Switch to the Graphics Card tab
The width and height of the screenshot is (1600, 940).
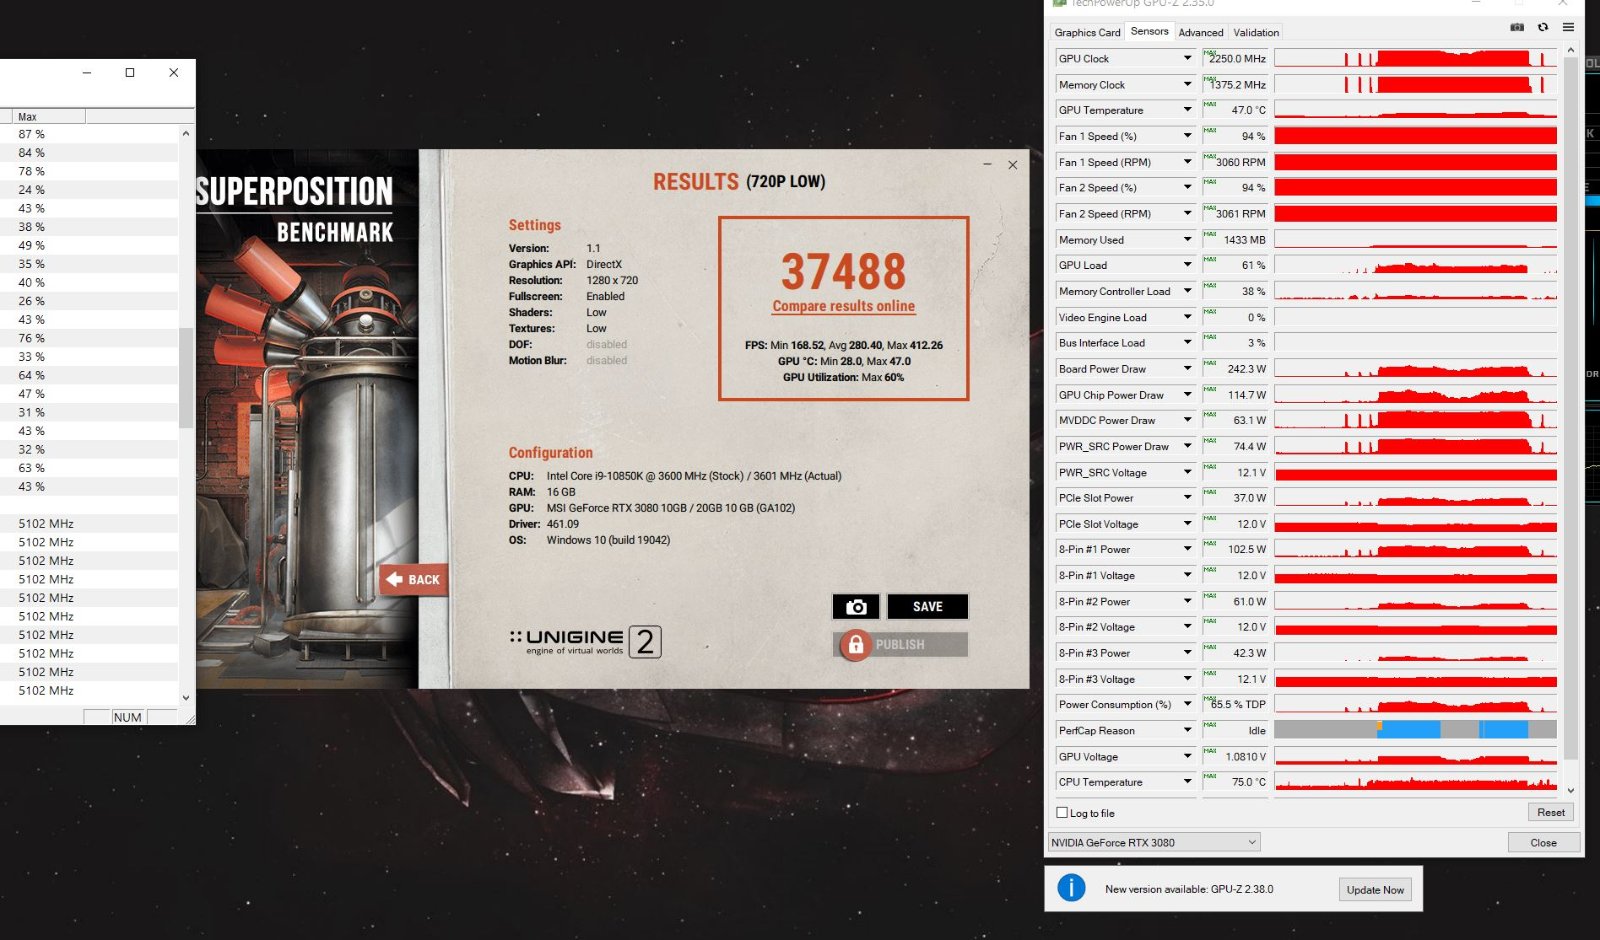tap(1087, 32)
